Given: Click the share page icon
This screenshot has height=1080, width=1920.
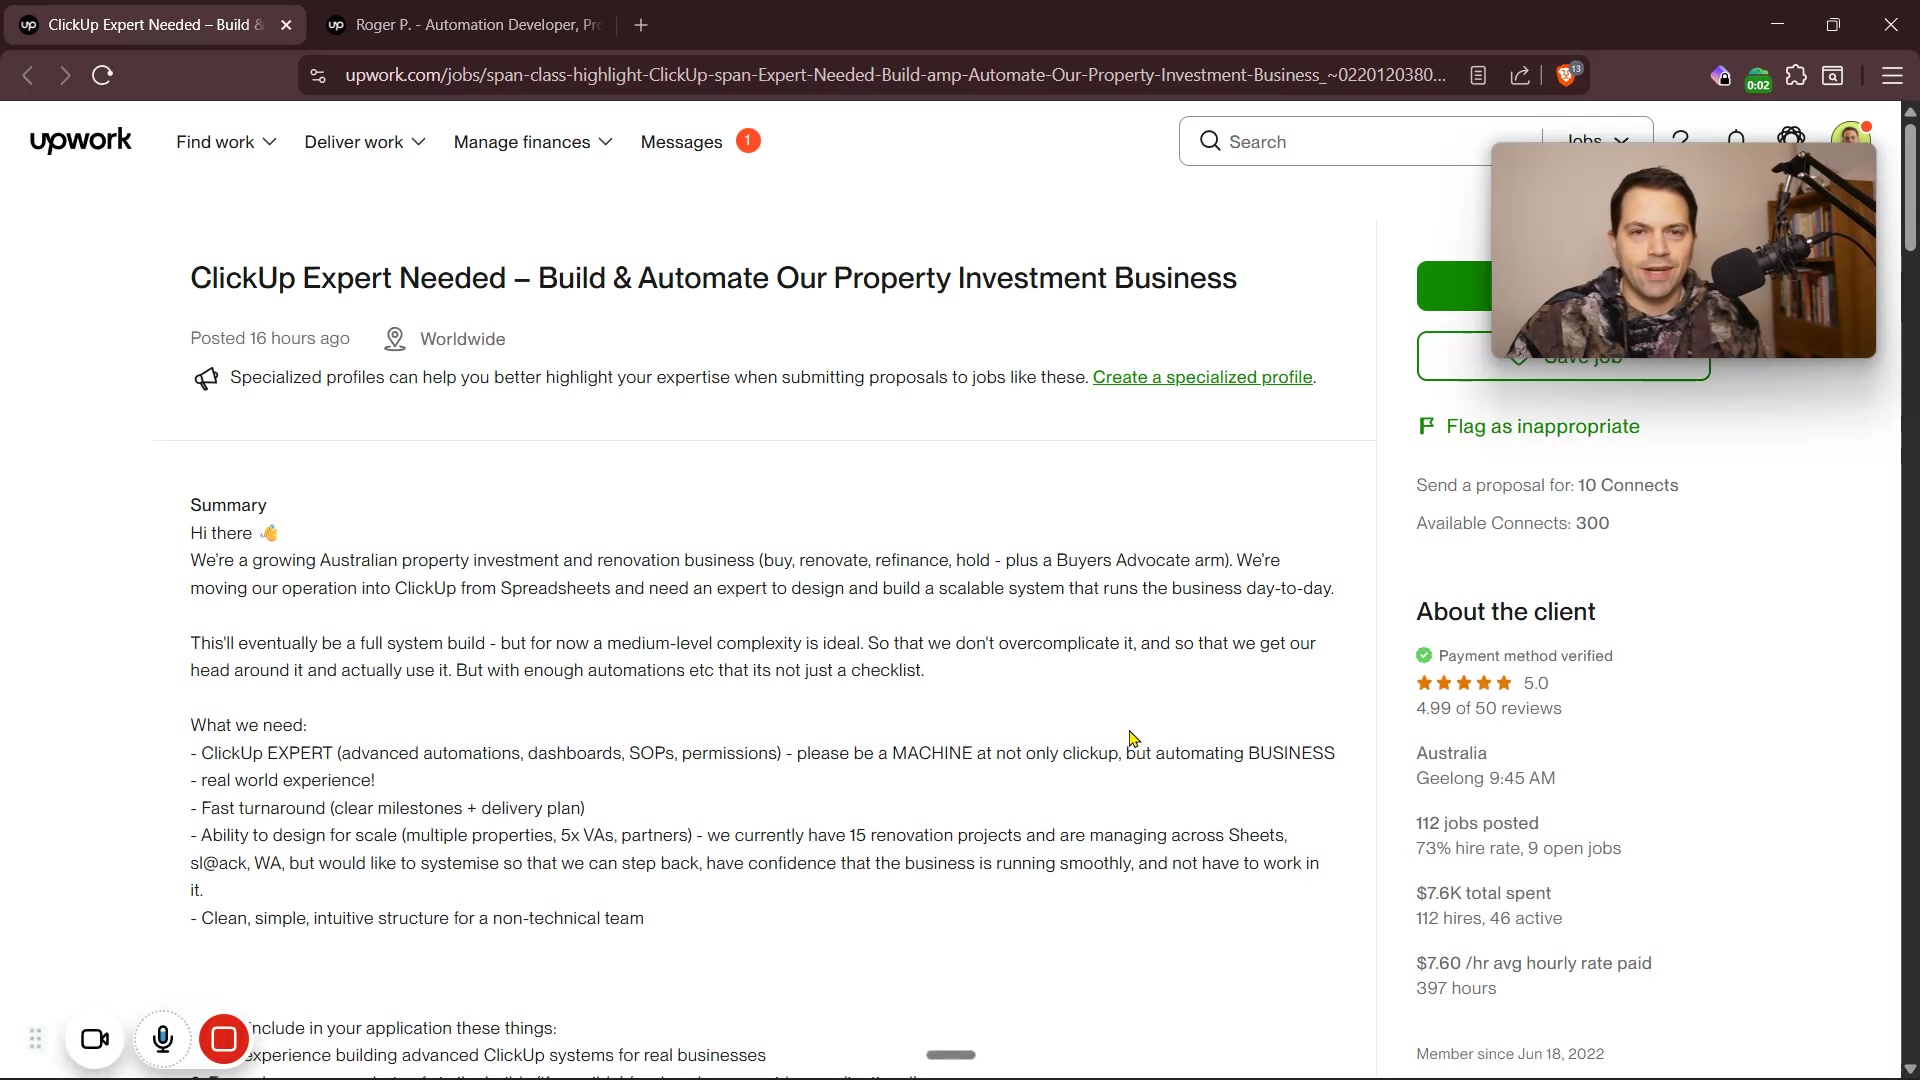Looking at the screenshot, I should (1520, 75).
